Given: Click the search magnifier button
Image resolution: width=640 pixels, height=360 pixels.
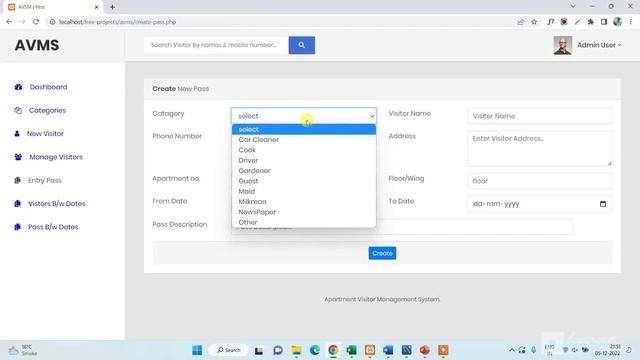Looking at the screenshot, I should point(301,45).
